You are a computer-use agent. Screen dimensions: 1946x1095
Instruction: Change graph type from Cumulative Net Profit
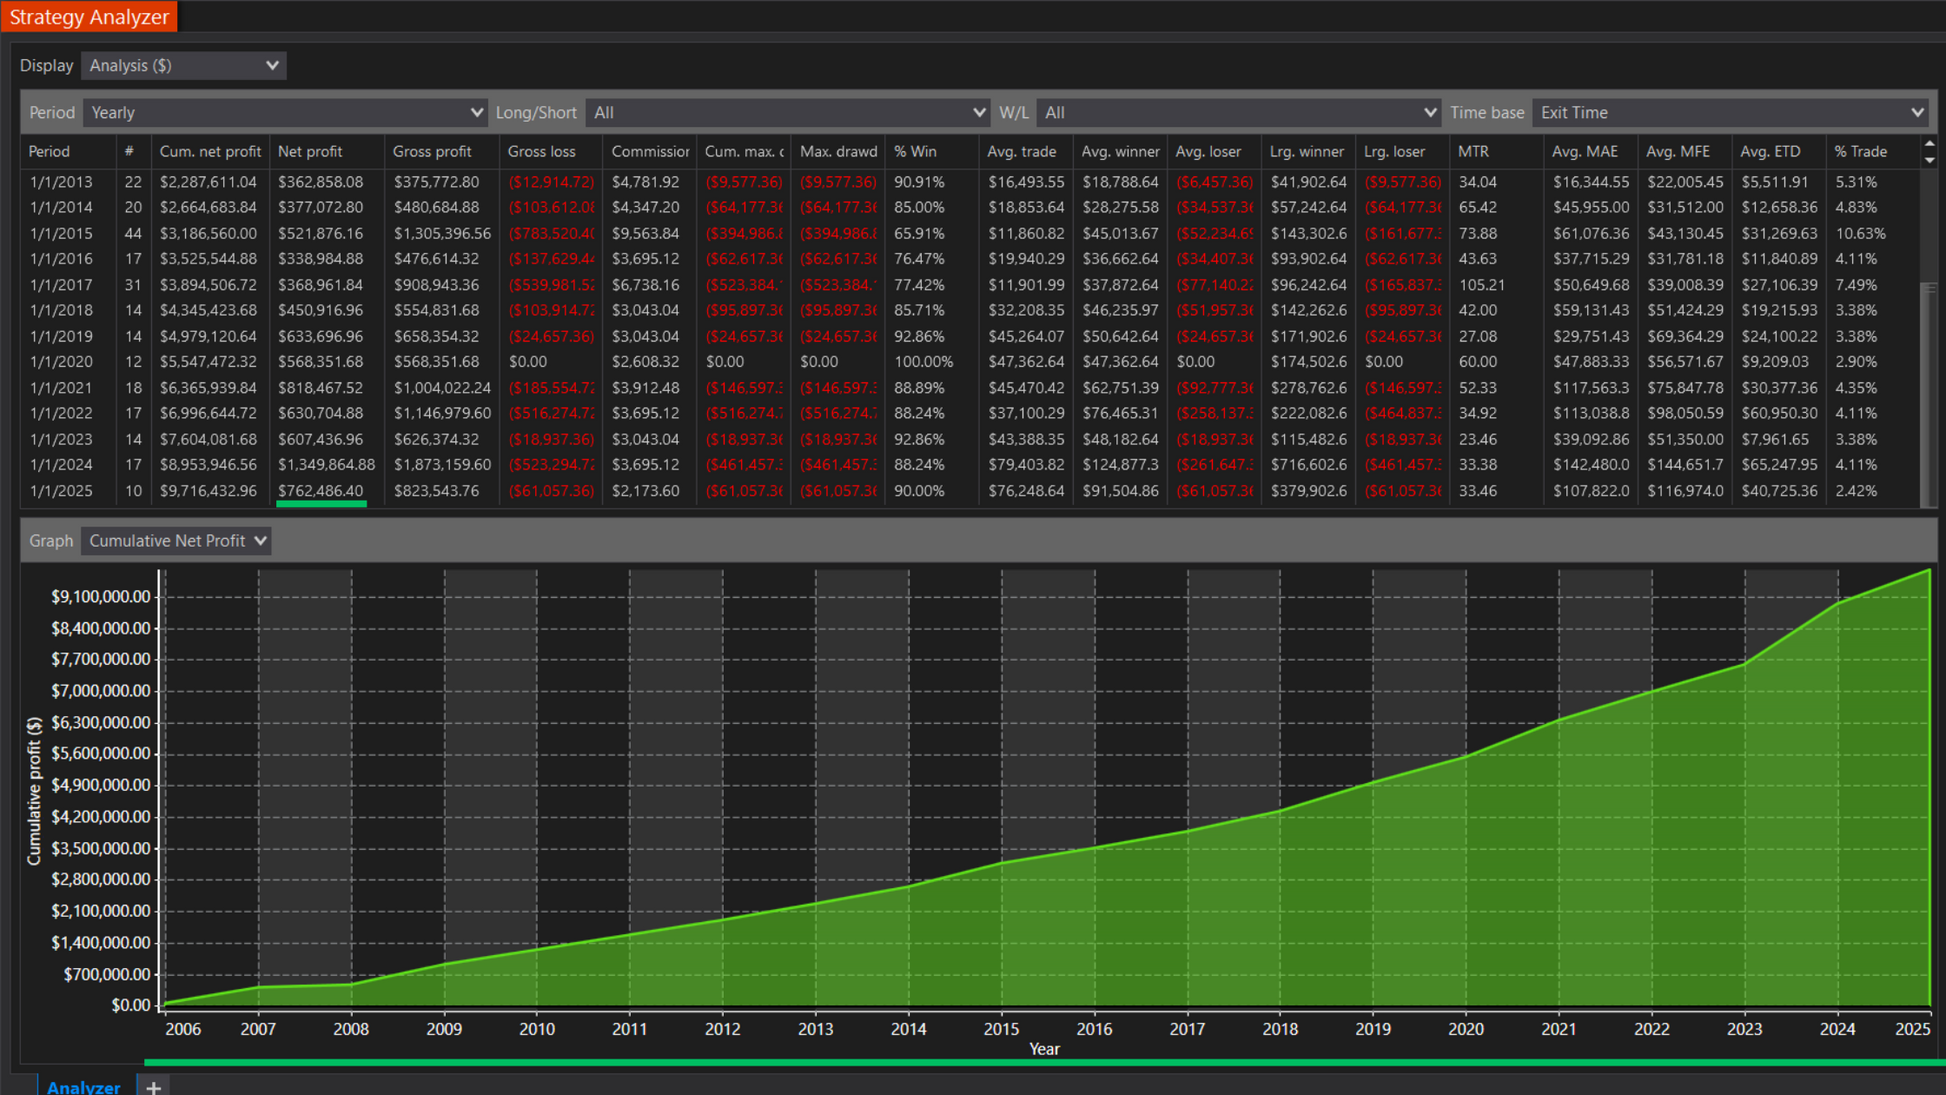pyautogui.click(x=177, y=541)
